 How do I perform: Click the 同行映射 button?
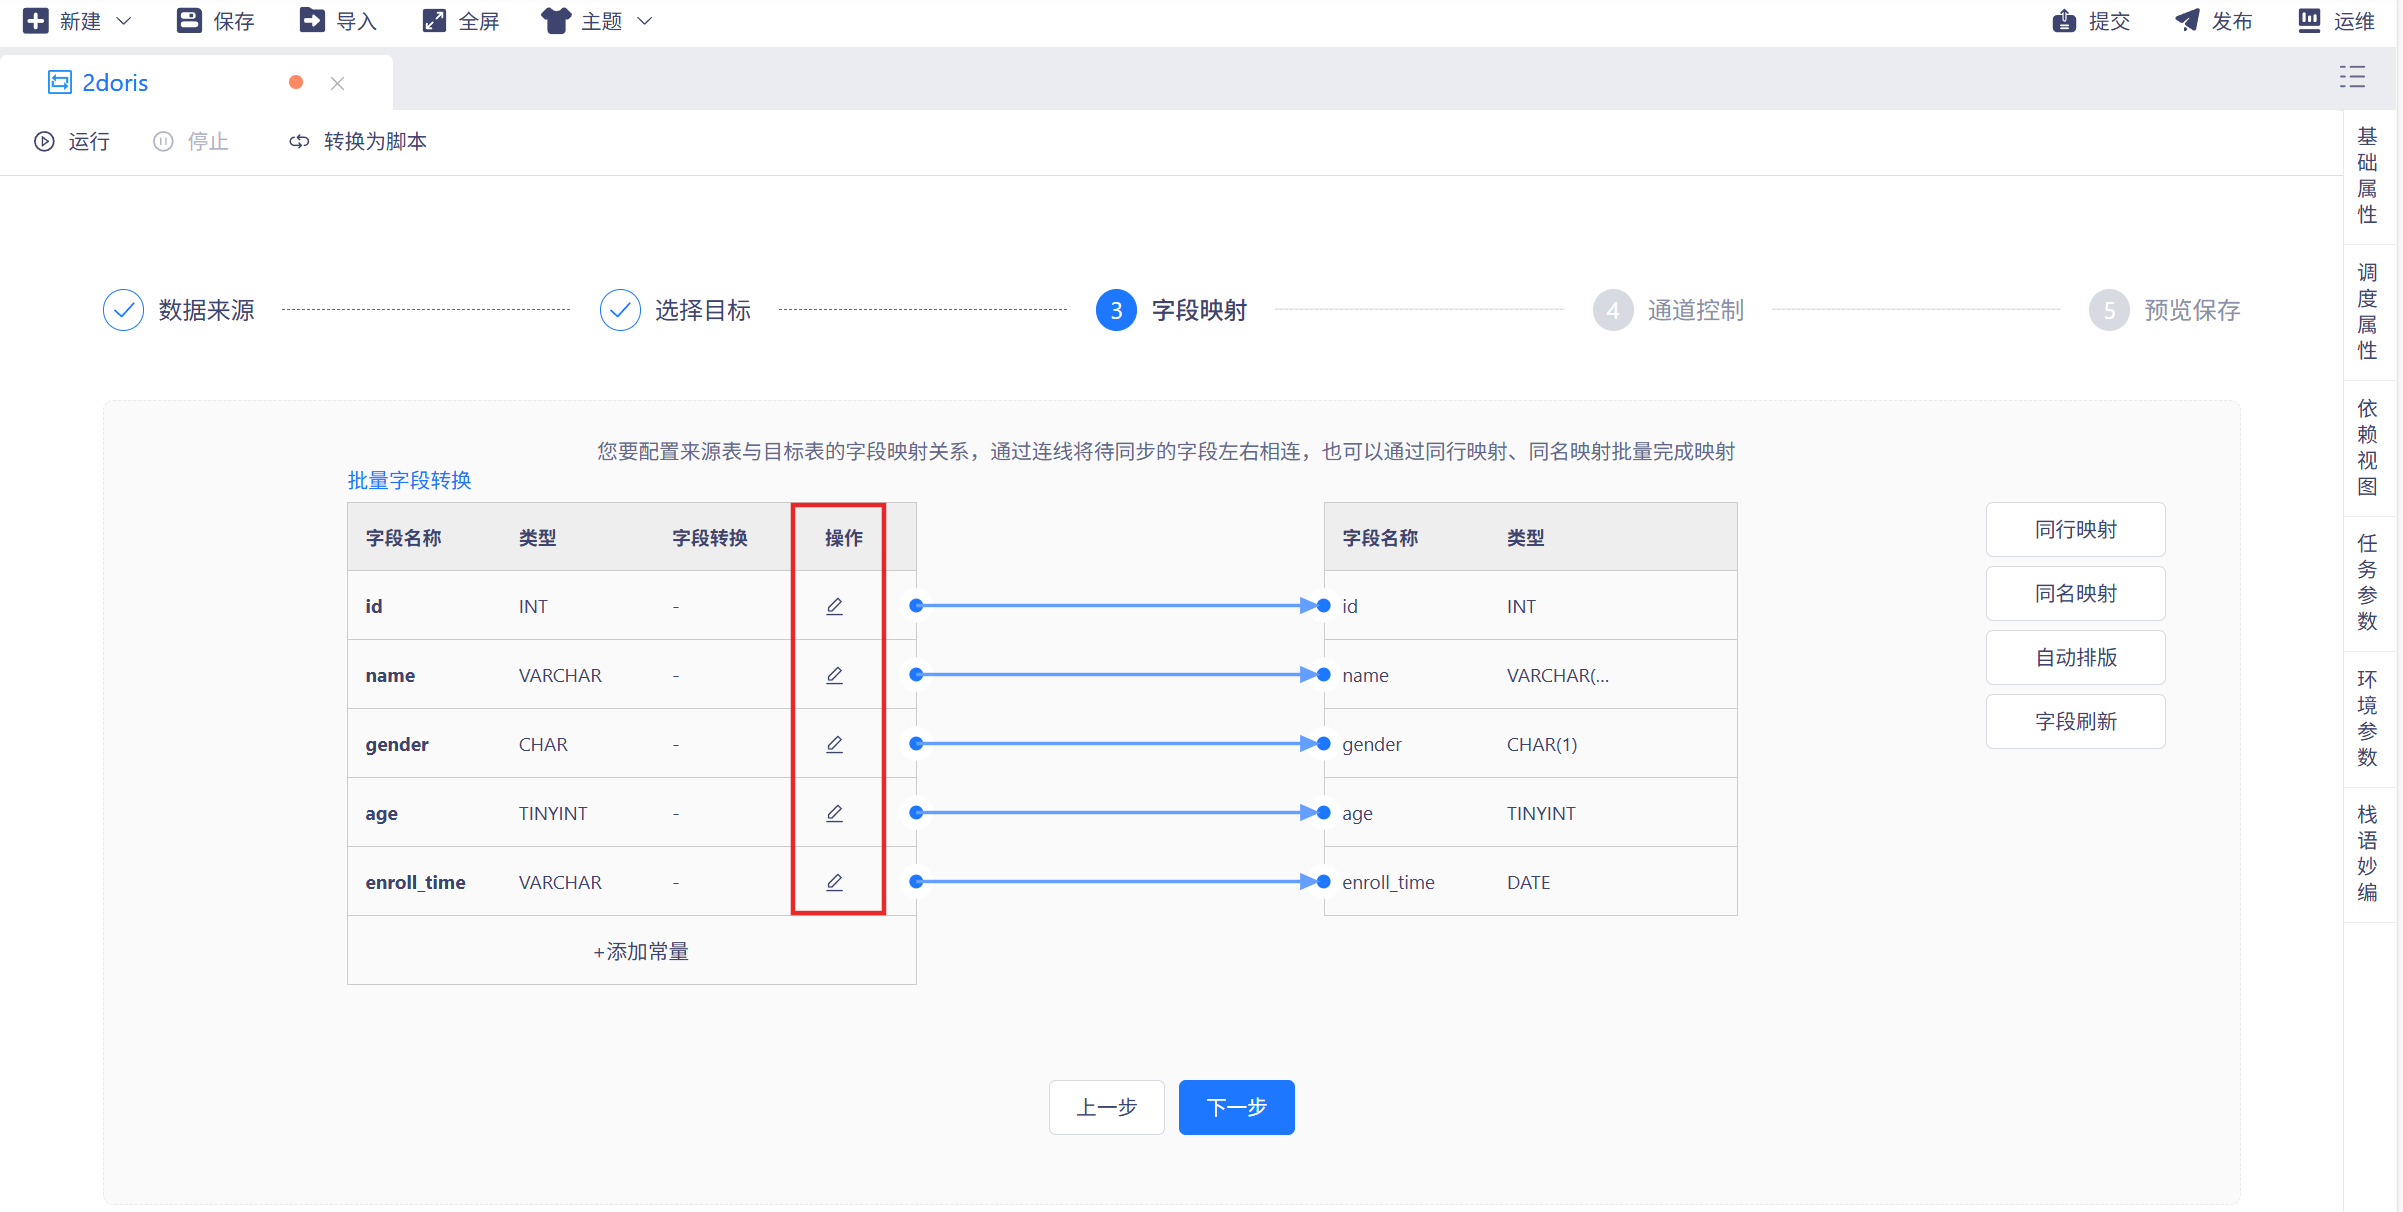[x=2076, y=529]
